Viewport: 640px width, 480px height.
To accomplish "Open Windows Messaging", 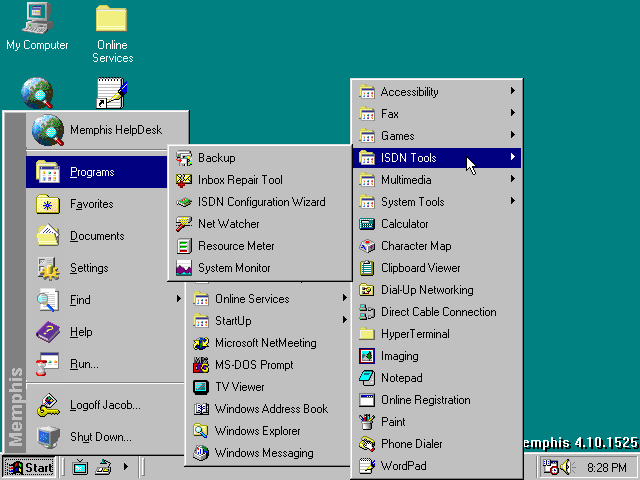I will pyautogui.click(x=268, y=453).
